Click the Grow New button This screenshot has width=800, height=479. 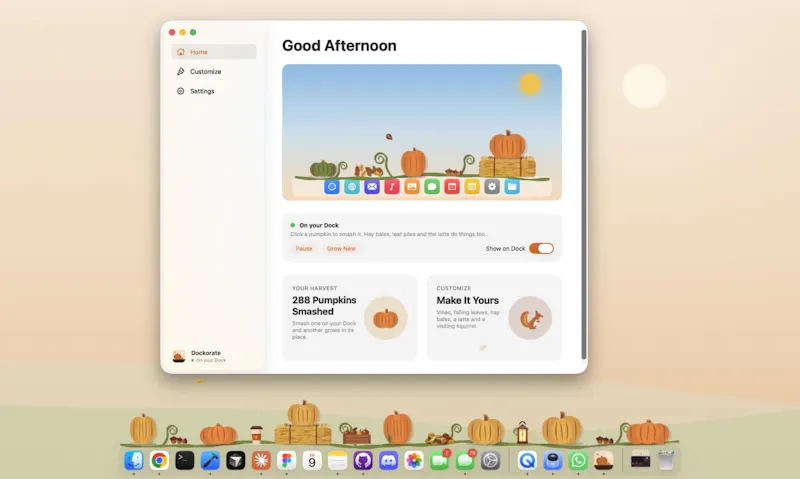coord(341,248)
